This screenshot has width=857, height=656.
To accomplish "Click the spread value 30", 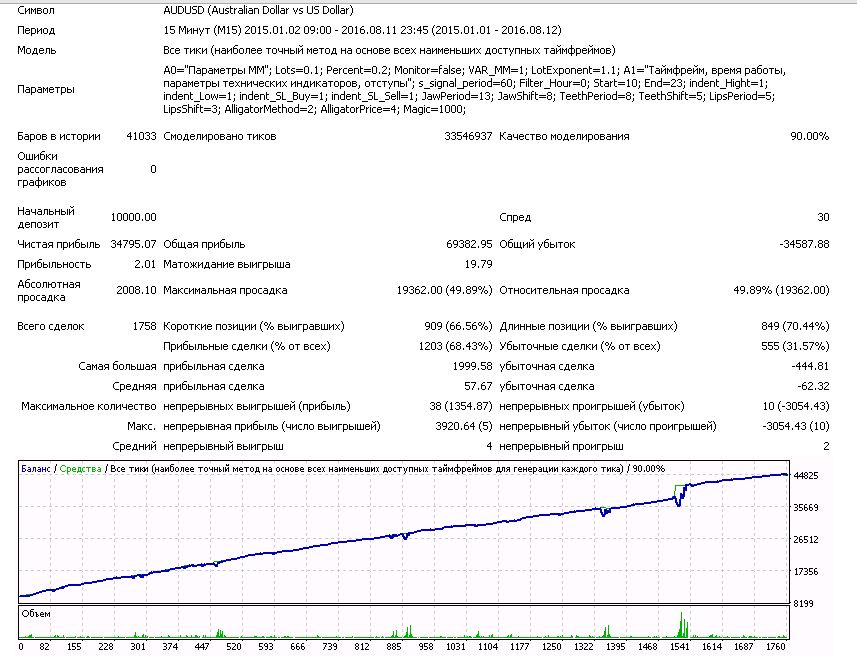I will [x=823, y=217].
